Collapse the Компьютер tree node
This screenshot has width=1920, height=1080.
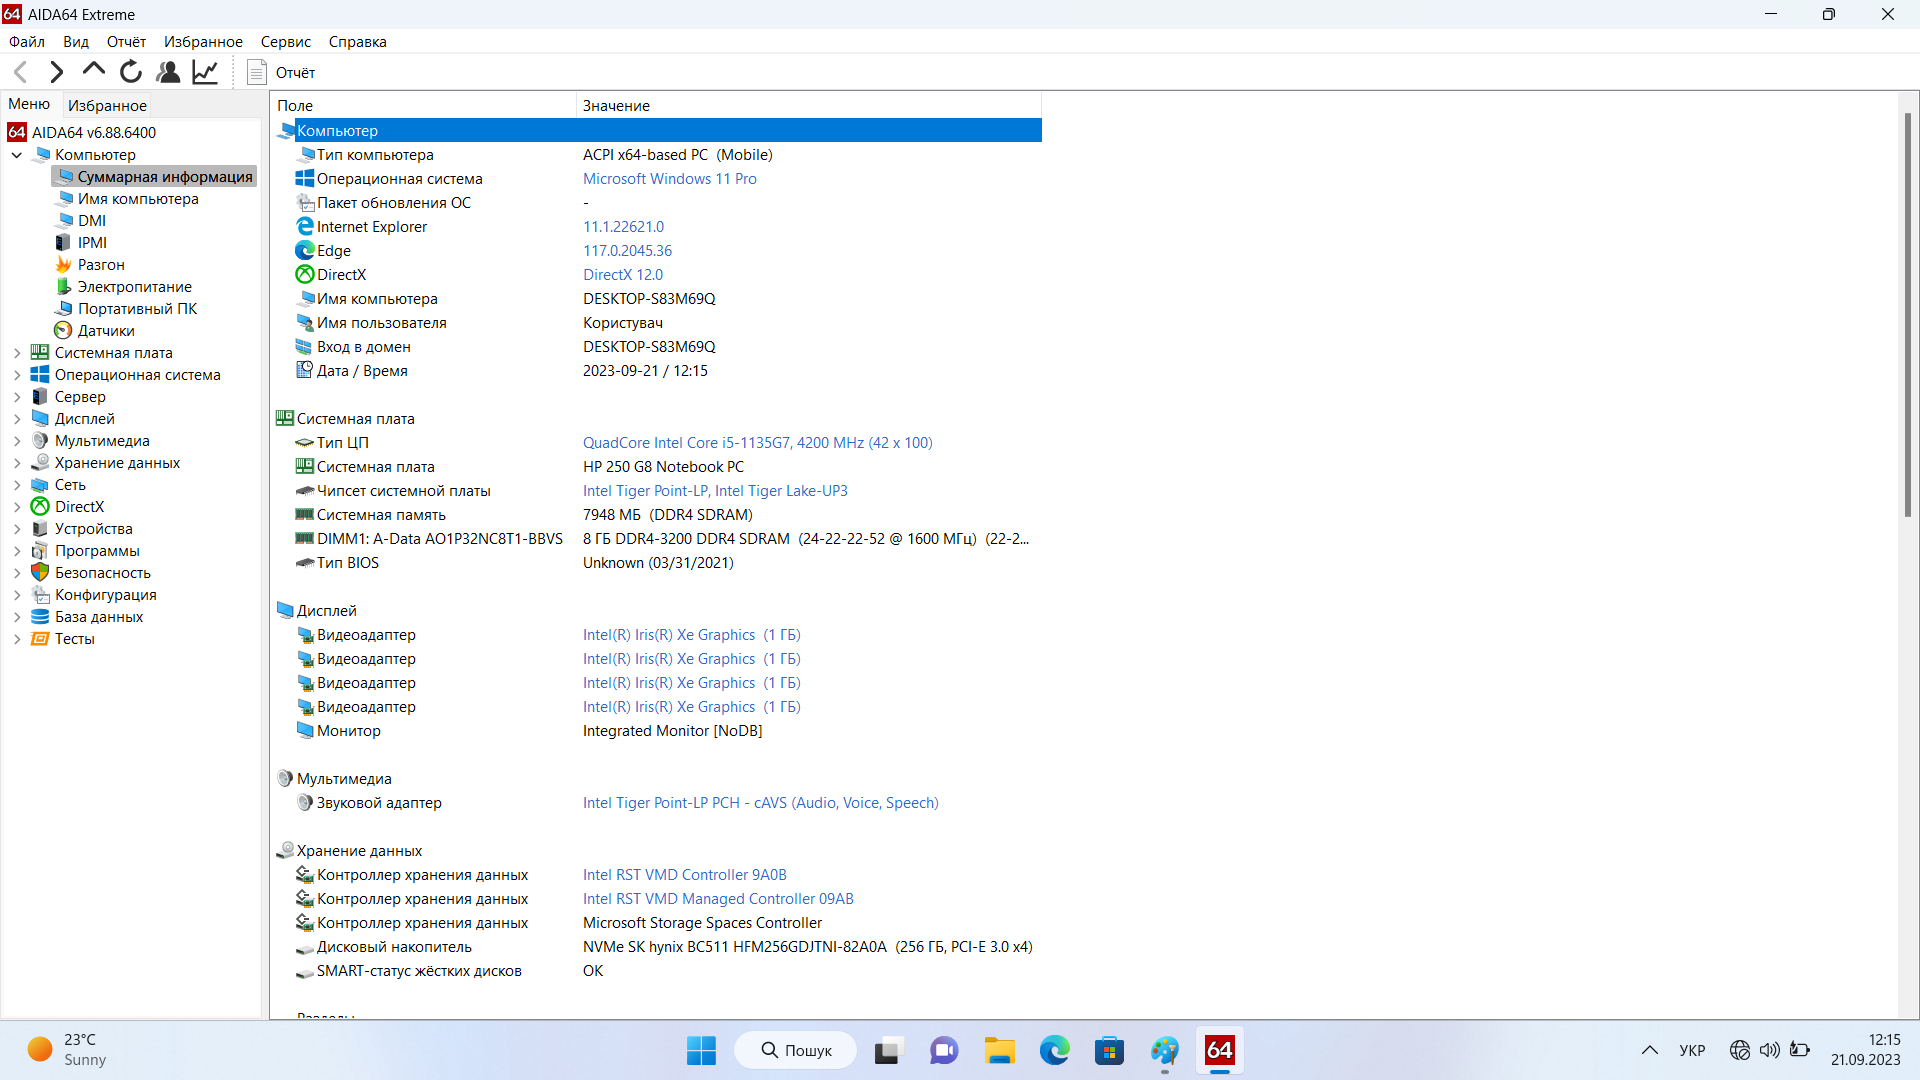(17, 155)
